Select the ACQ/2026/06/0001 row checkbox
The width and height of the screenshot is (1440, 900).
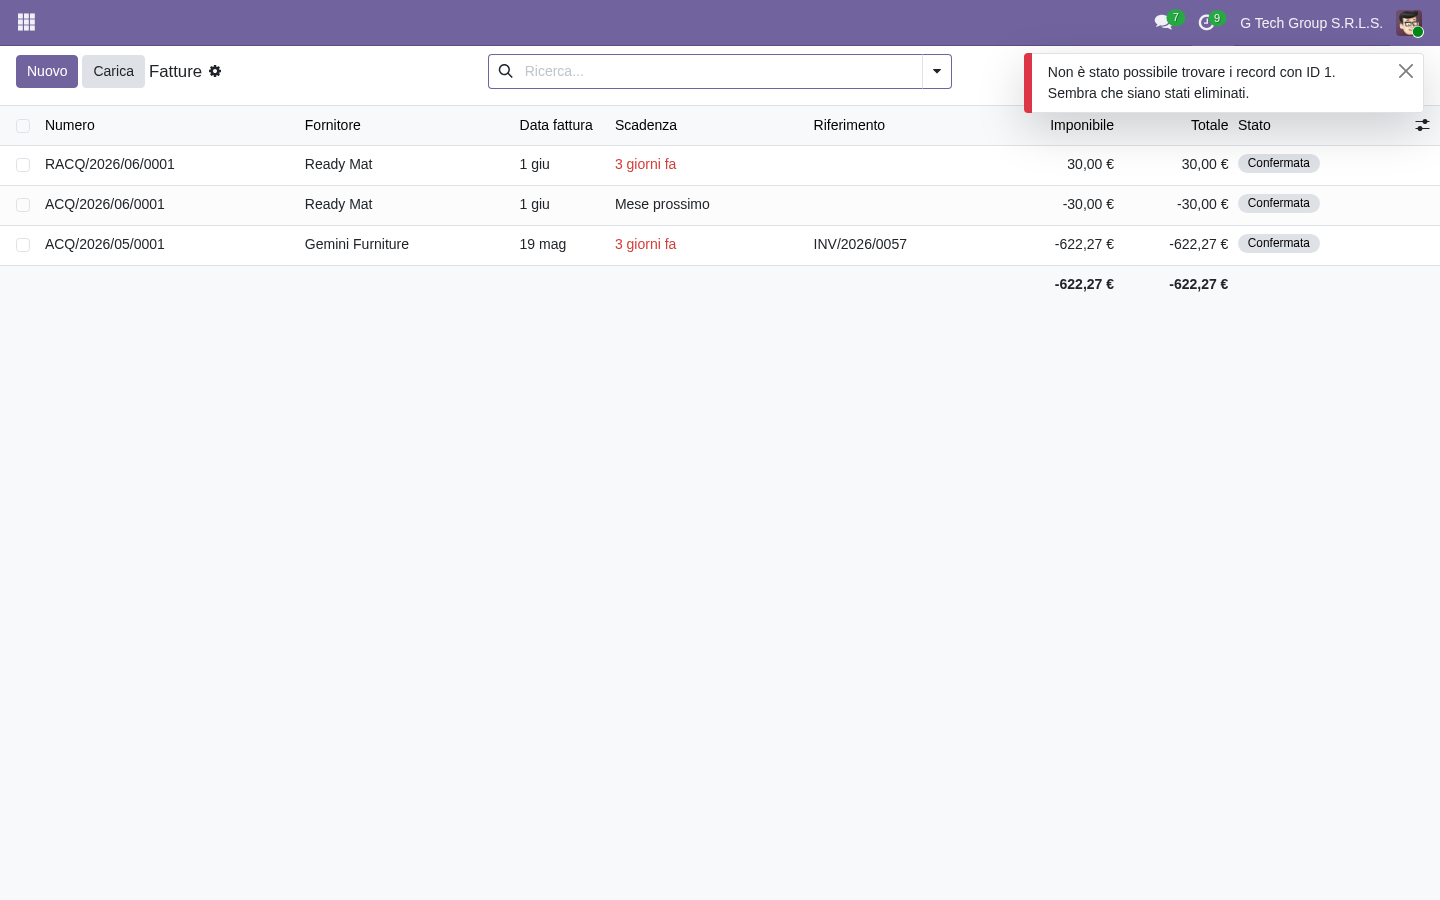coord(23,205)
